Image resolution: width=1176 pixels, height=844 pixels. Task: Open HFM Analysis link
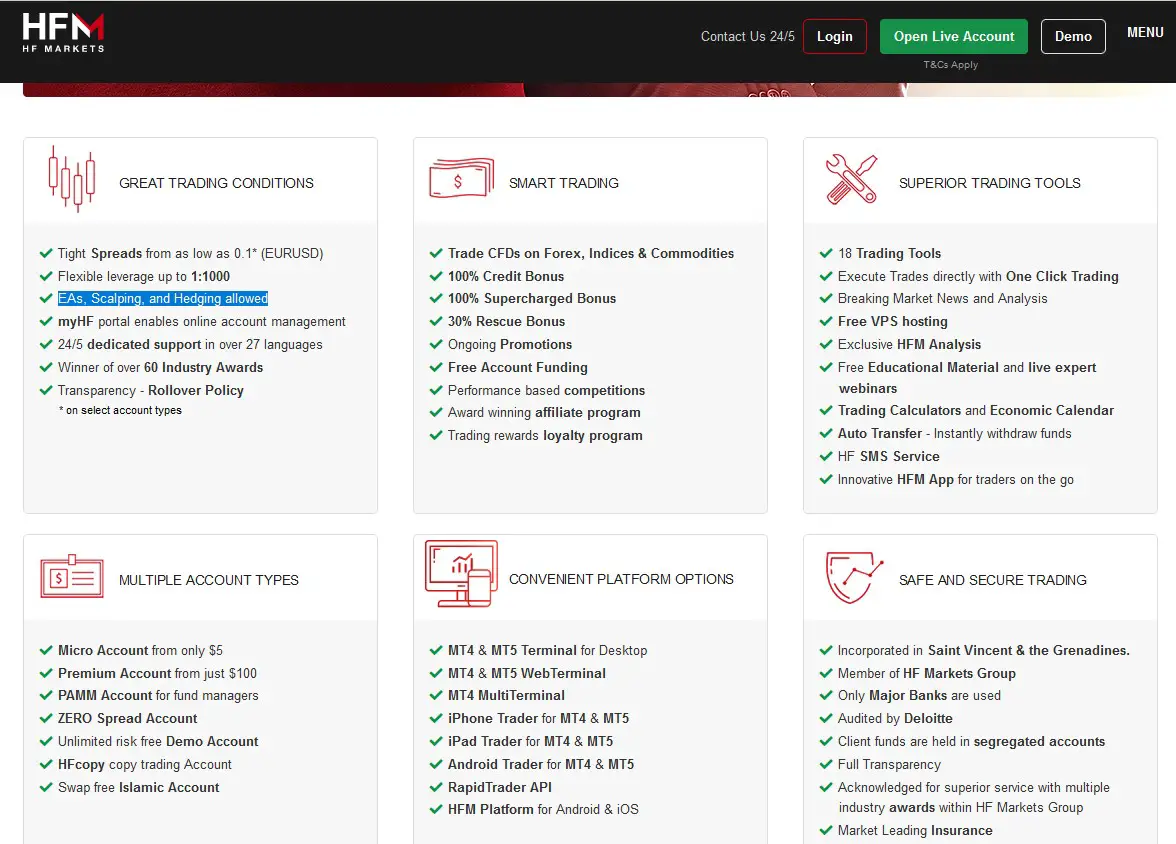click(x=939, y=344)
